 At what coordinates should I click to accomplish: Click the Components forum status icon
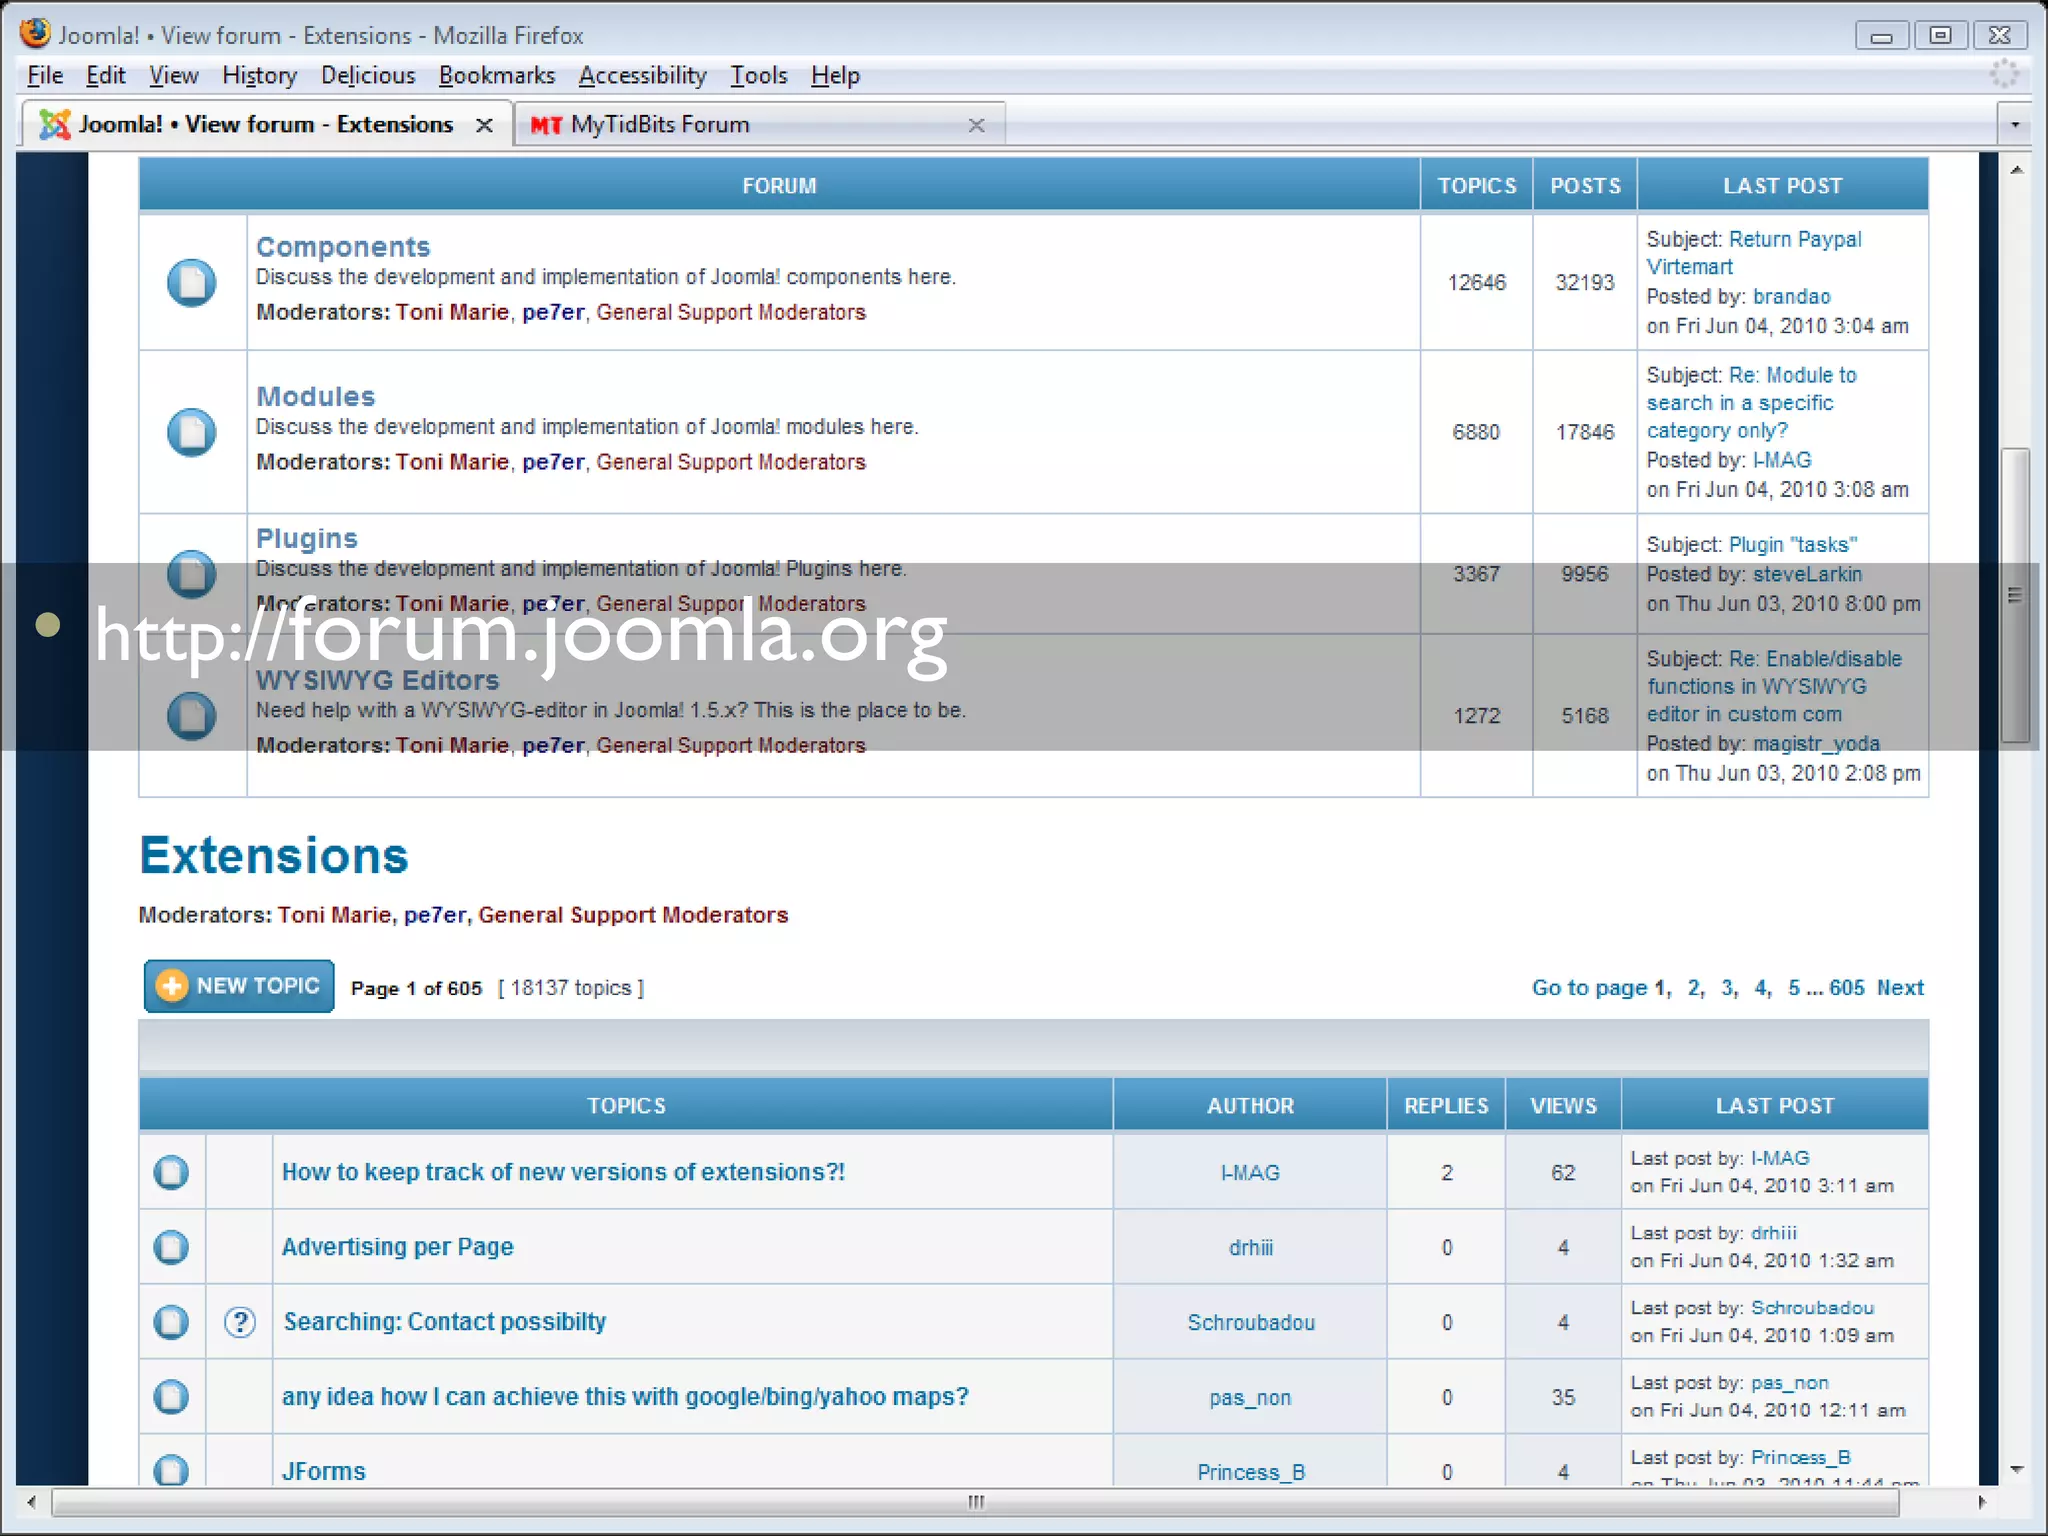[191, 282]
